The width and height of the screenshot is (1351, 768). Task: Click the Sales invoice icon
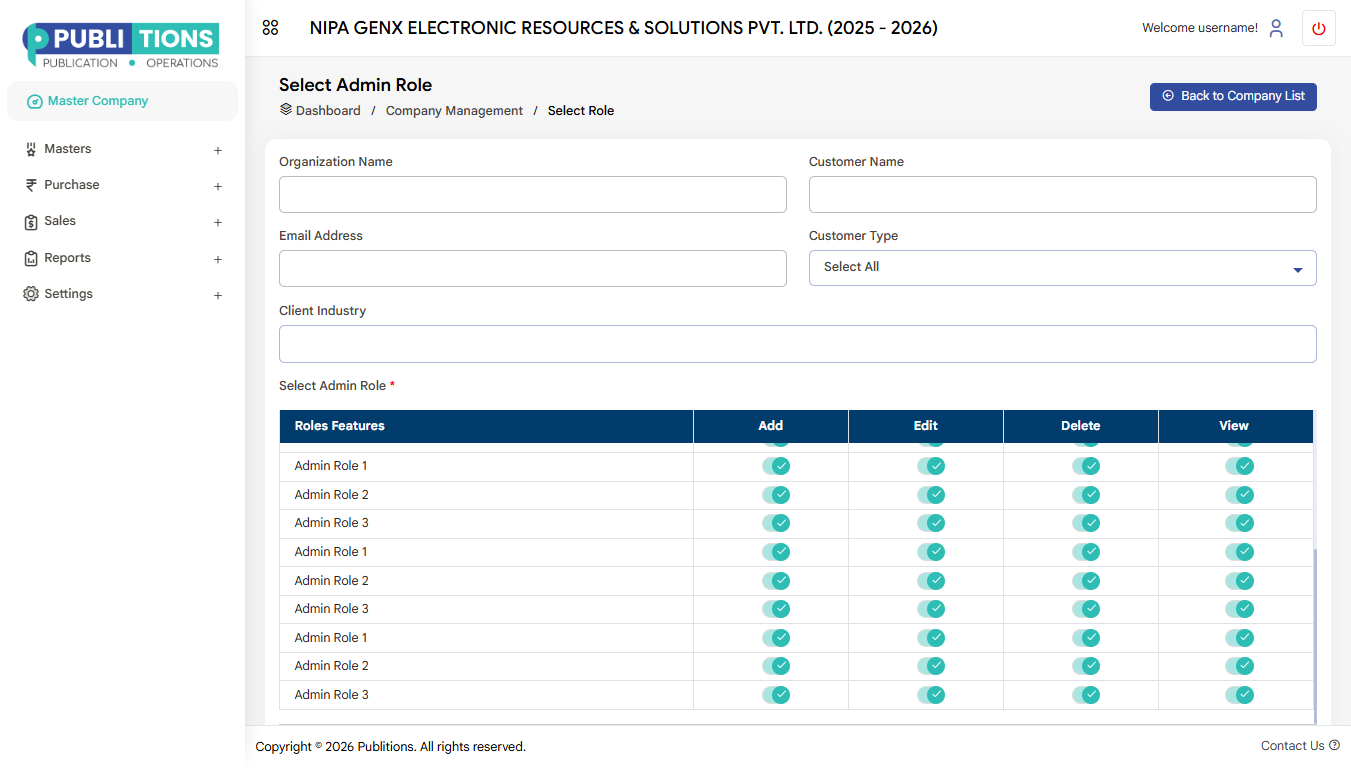[31, 222]
